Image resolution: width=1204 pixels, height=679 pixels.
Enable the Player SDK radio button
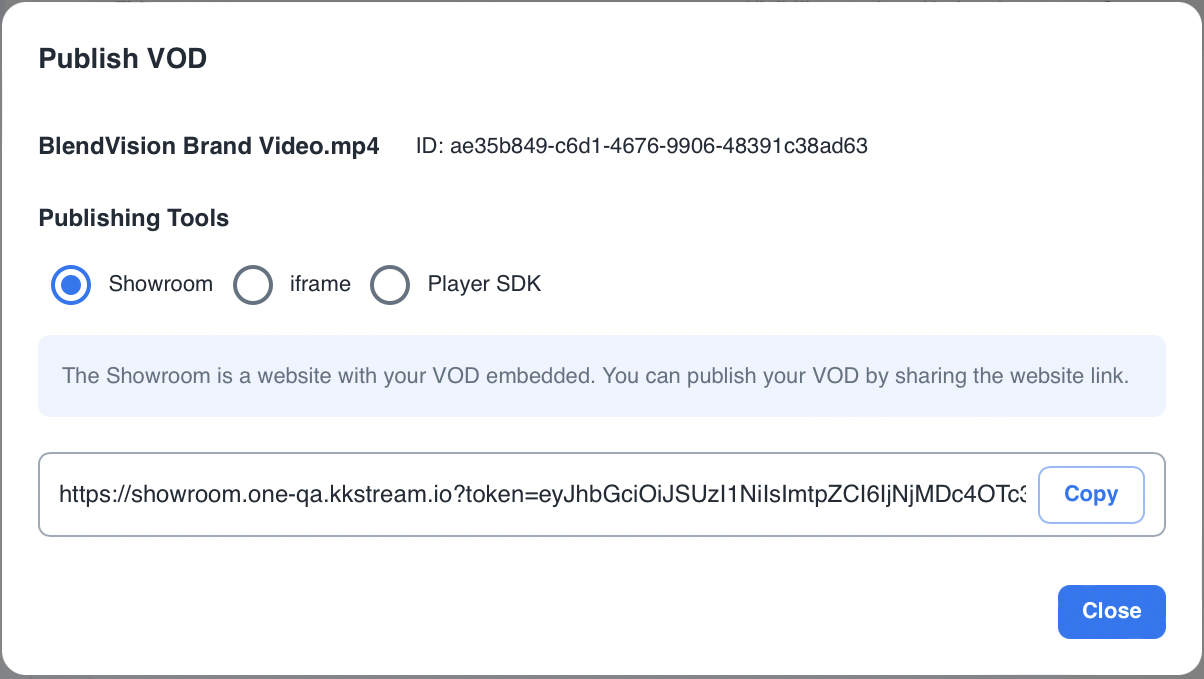(x=390, y=285)
